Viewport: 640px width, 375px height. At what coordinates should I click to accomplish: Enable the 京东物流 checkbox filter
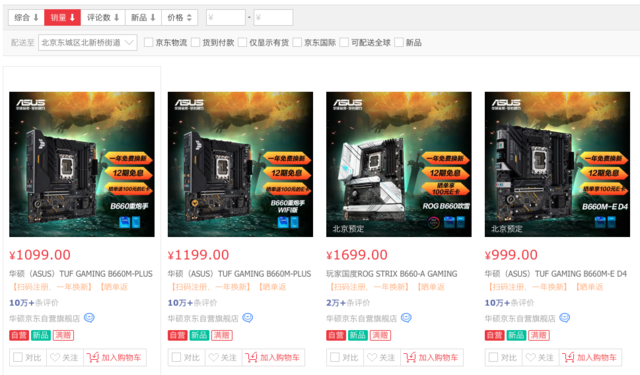point(149,42)
